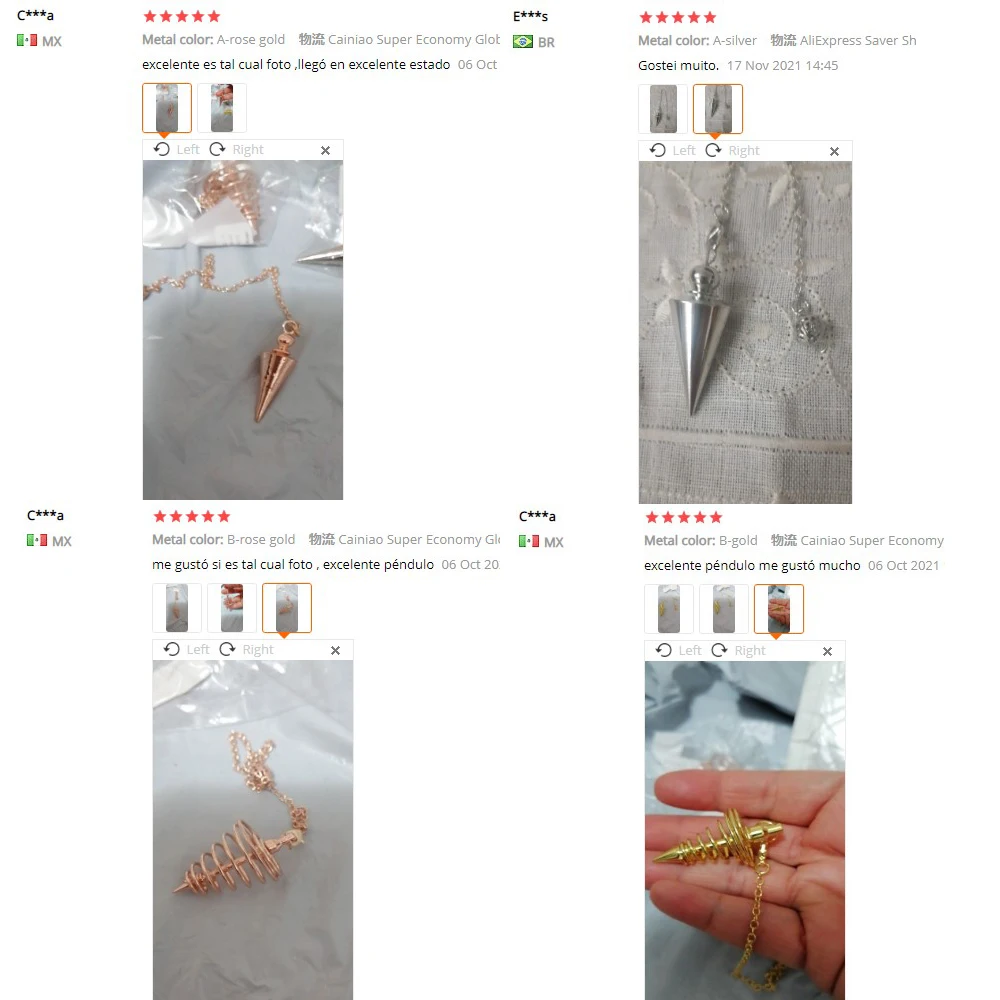The height and width of the screenshot is (1000, 1000).
Task: Rotate the silver pendulum photo right
Action: 732,151
